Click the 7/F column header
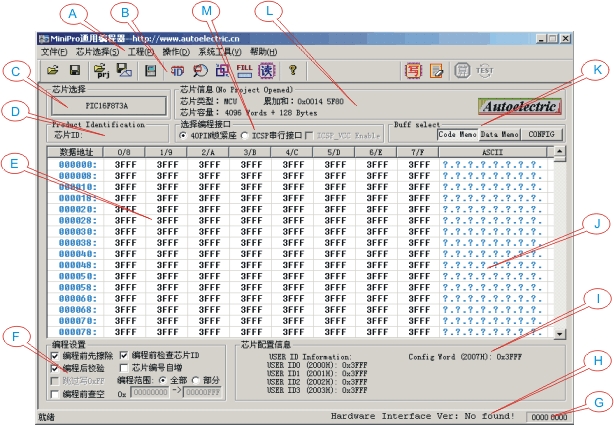This screenshot has width=614, height=425. pos(418,152)
